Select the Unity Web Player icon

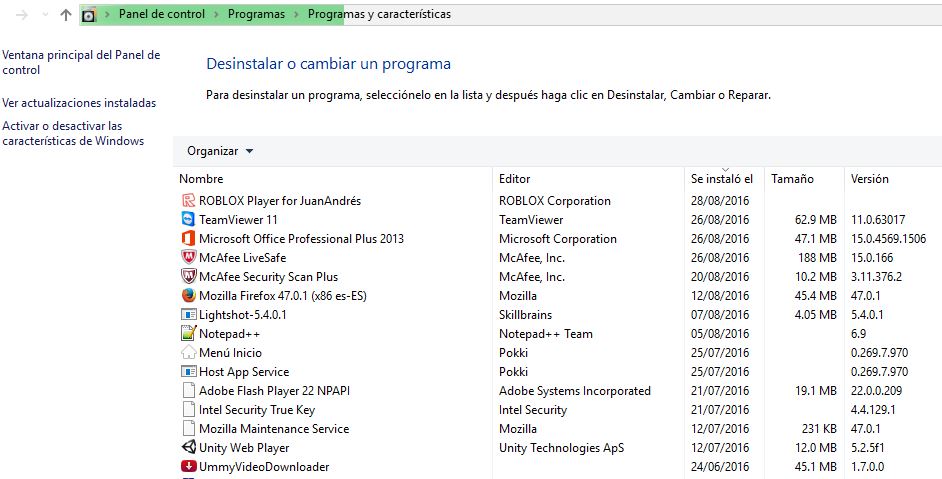(189, 448)
